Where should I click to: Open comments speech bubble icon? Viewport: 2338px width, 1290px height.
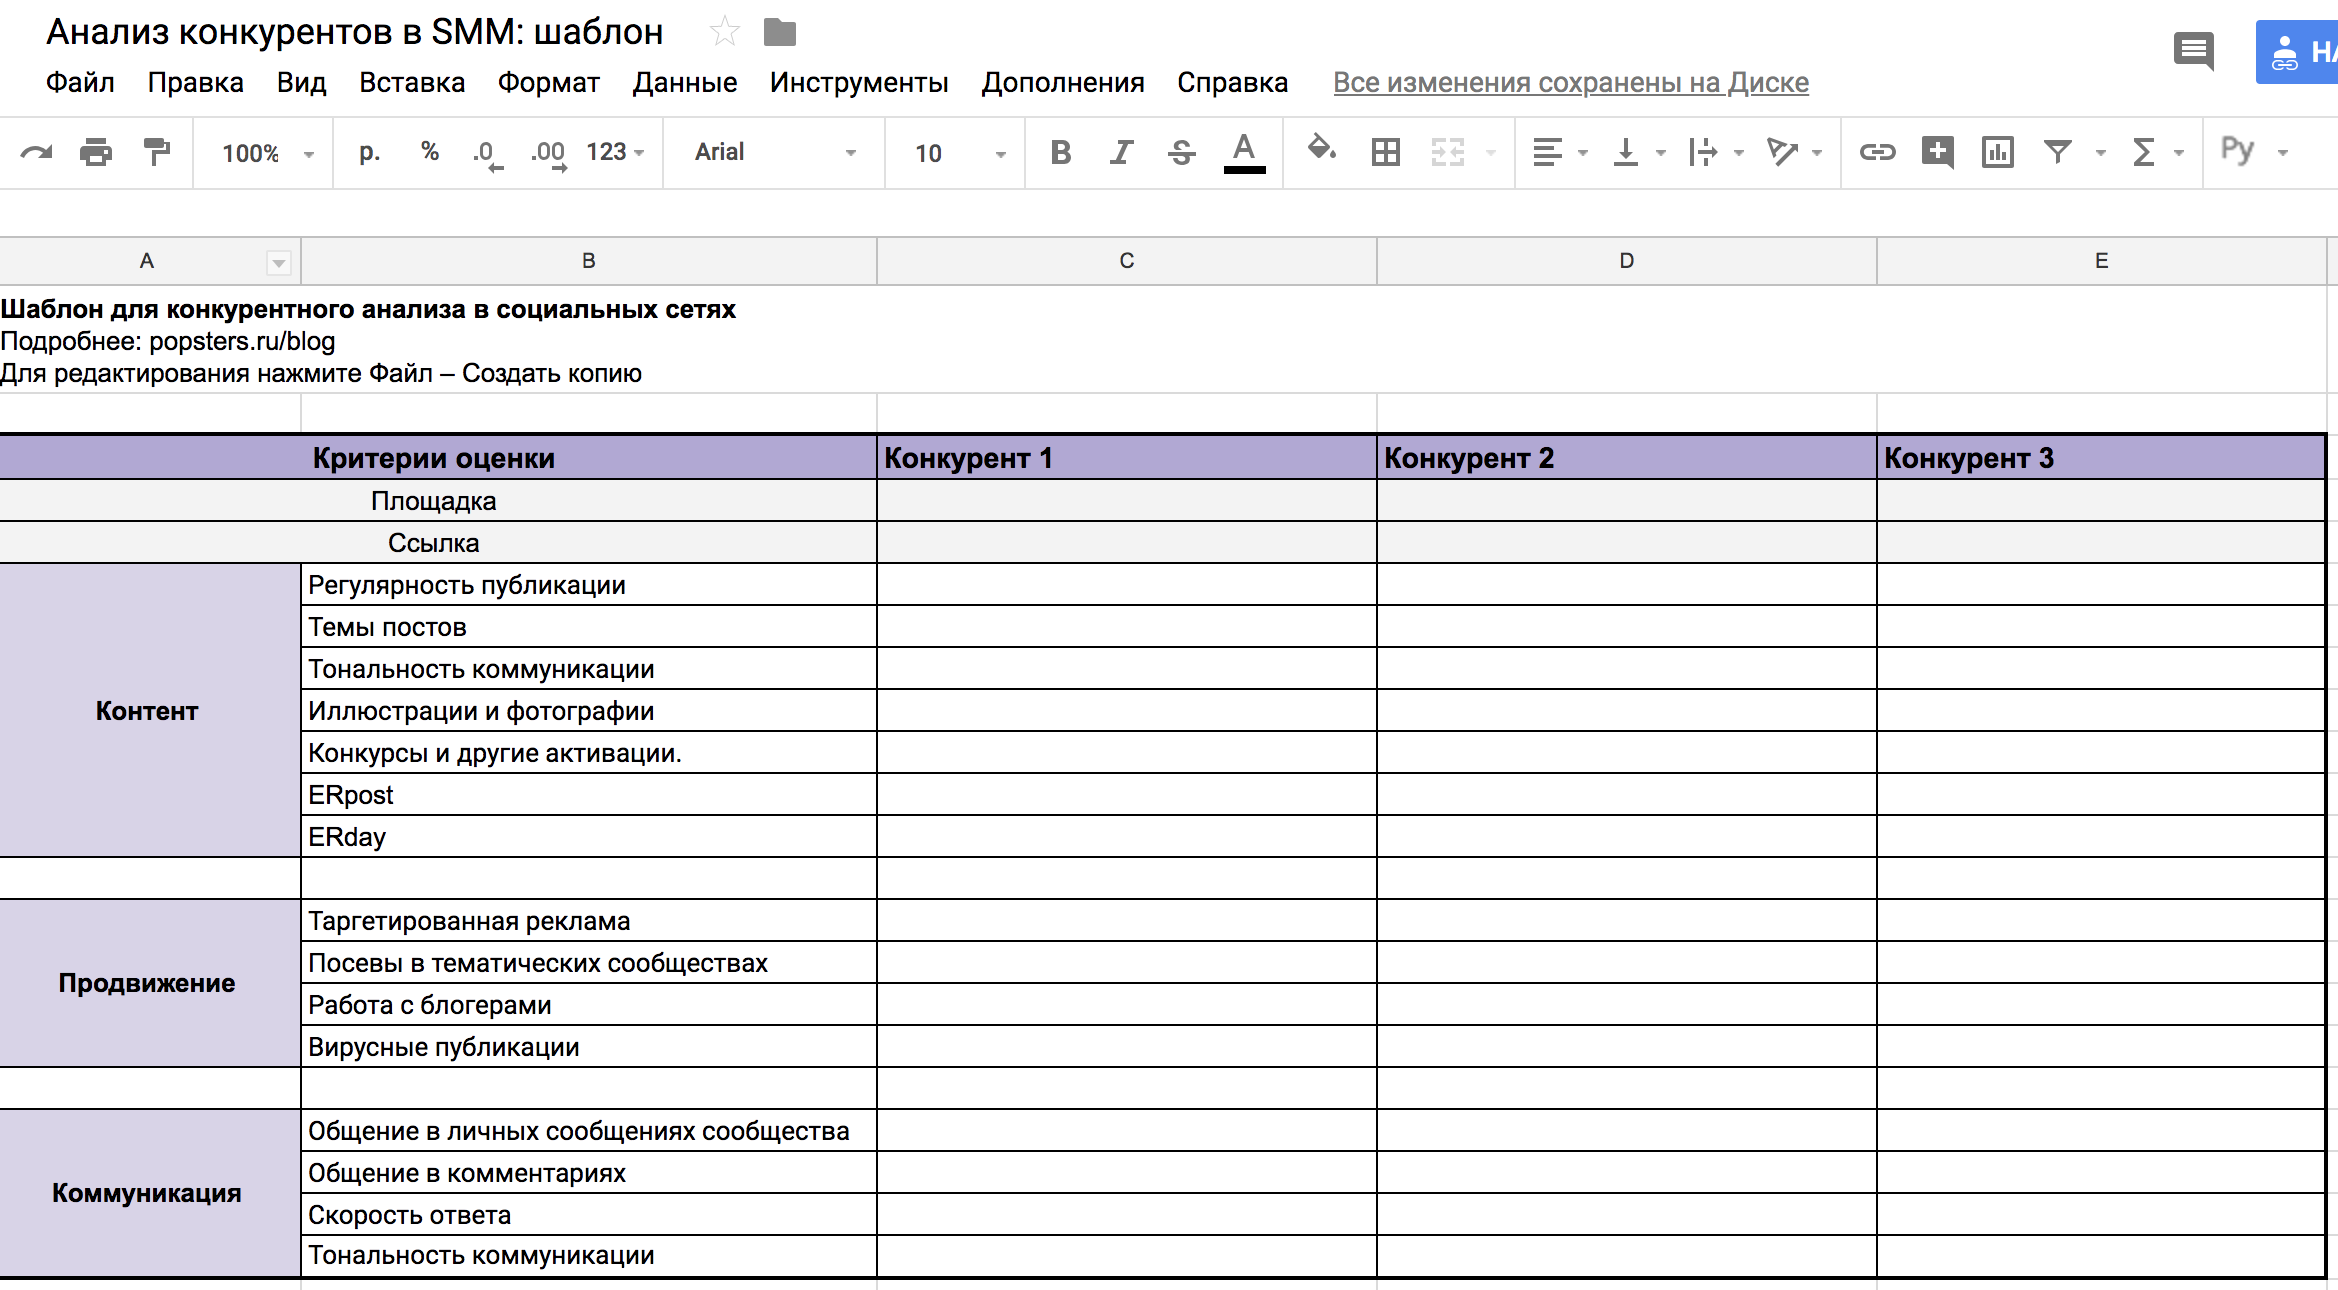2194,51
